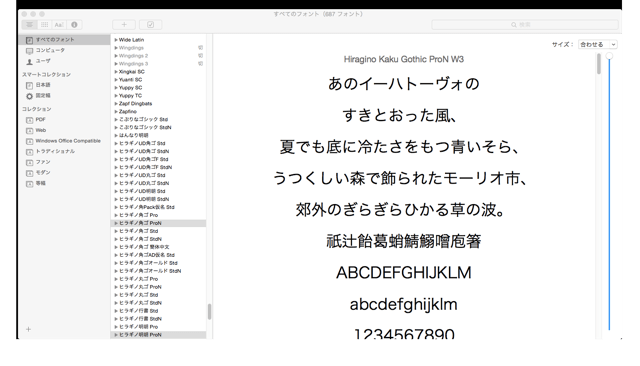Select ヒラギノ丸ゴ StdN font

point(140,303)
